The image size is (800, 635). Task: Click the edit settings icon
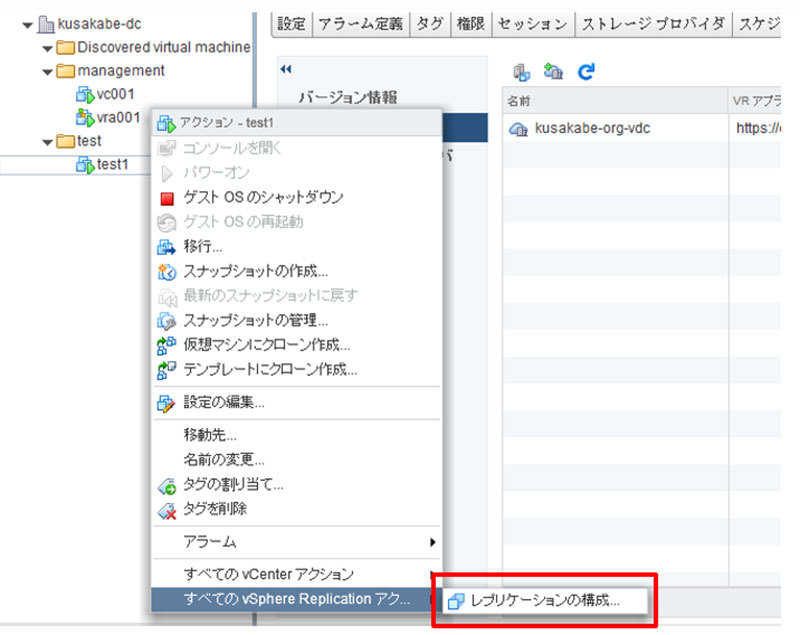[166, 404]
